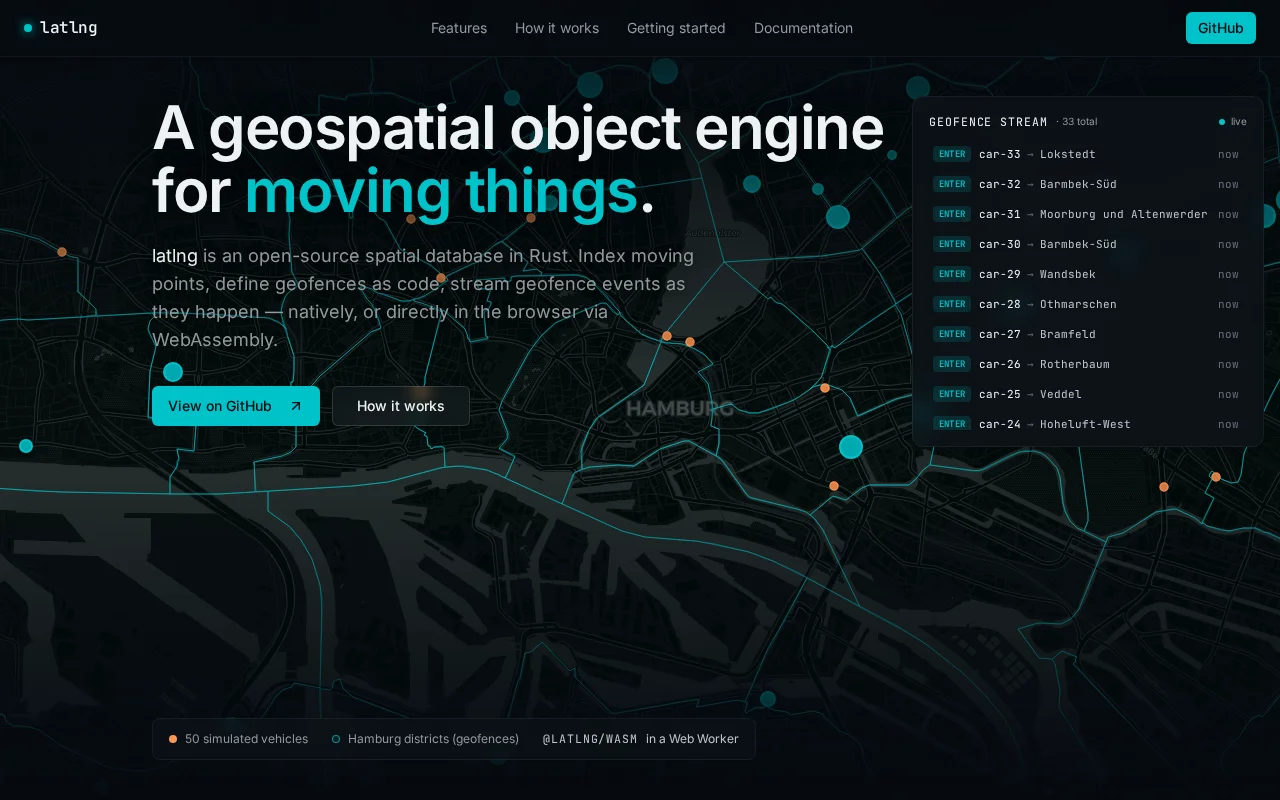Image resolution: width=1280 pixels, height=800 pixels.
Task: Click the in a Web Worker legend text
Action: [692, 739]
